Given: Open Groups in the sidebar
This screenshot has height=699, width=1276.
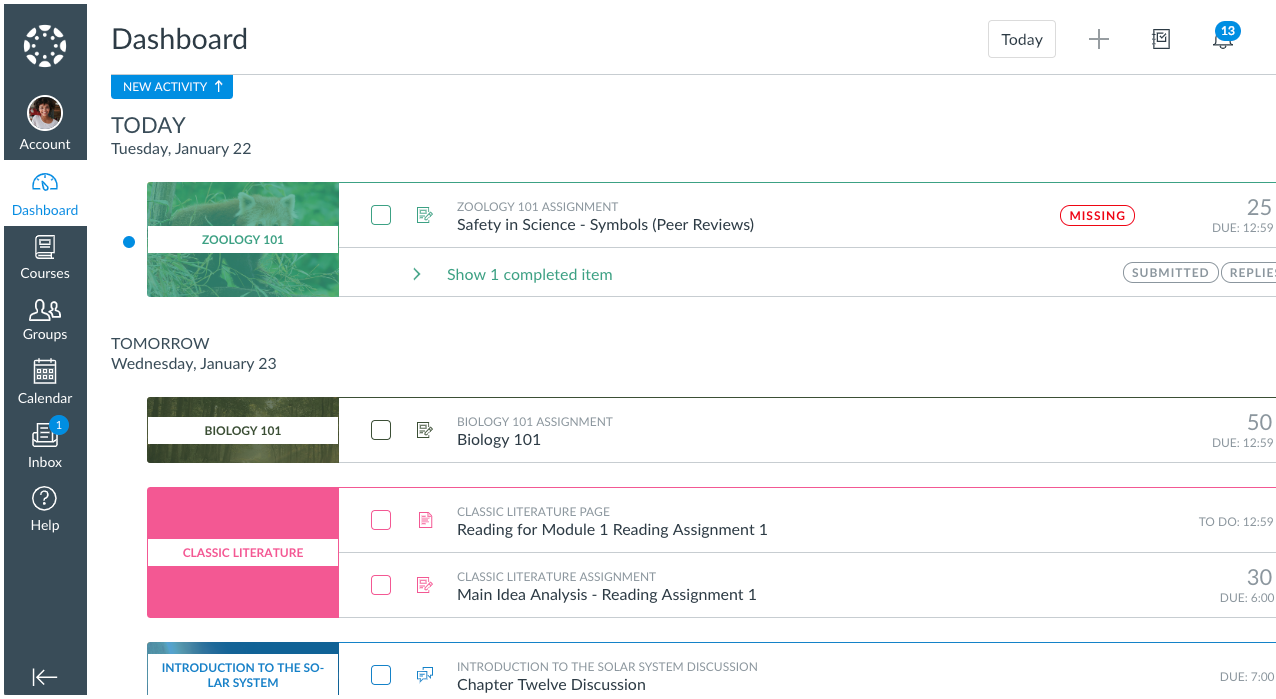Looking at the screenshot, I should 45,320.
